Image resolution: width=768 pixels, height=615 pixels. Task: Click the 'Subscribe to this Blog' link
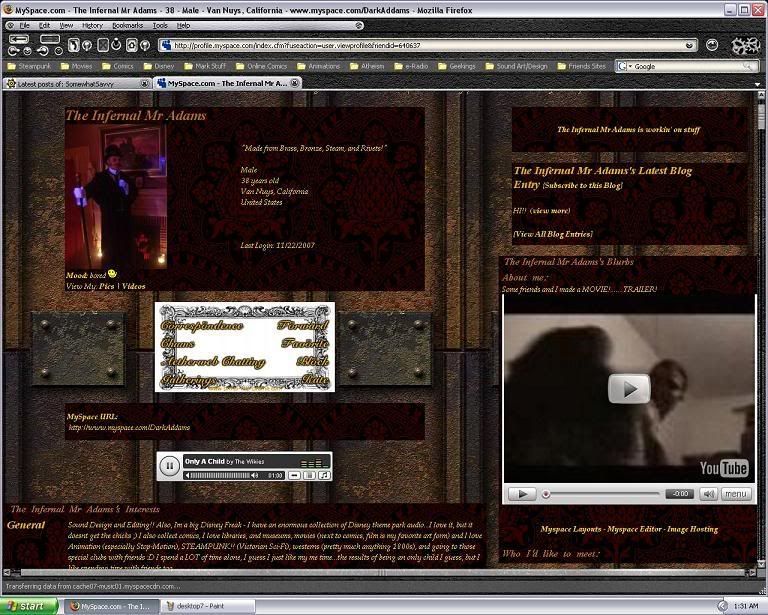pos(583,186)
